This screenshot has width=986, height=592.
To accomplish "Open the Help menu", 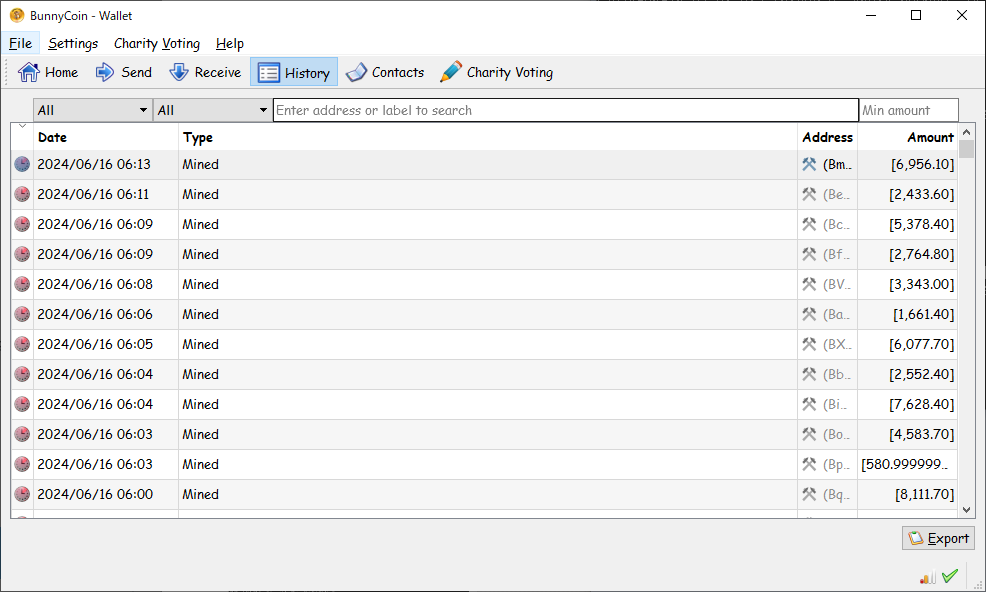I will (230, 43).
